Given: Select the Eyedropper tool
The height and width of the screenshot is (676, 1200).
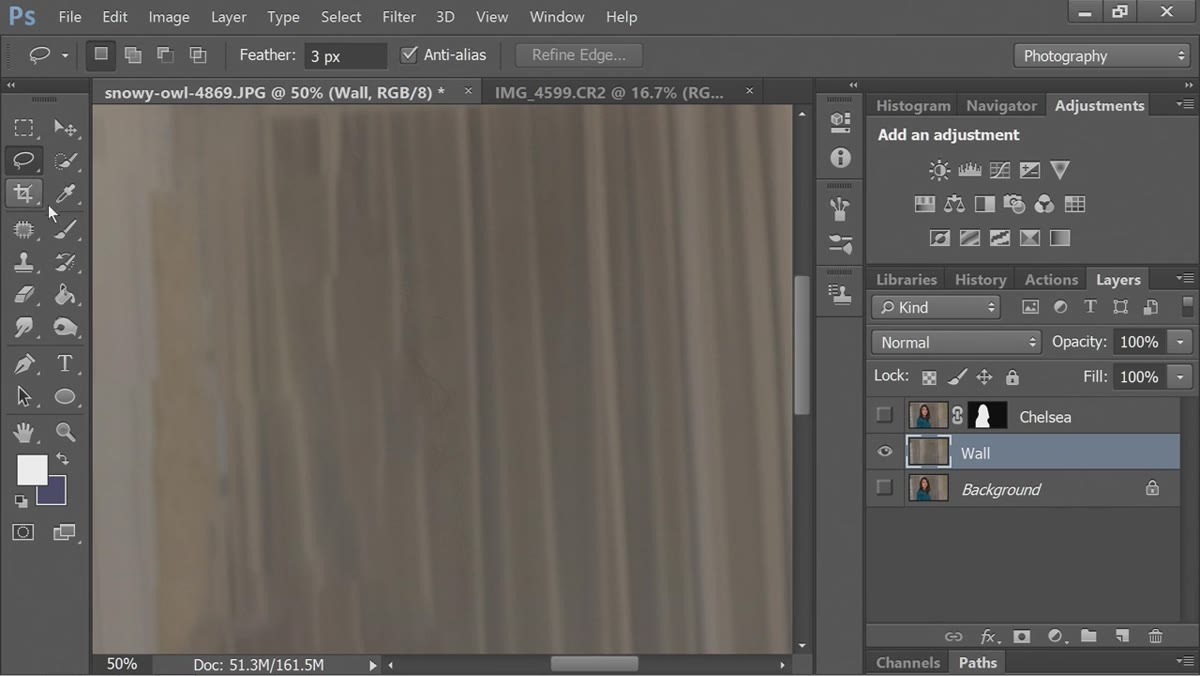Looking at the screenshot, I should tap(65, 194).
